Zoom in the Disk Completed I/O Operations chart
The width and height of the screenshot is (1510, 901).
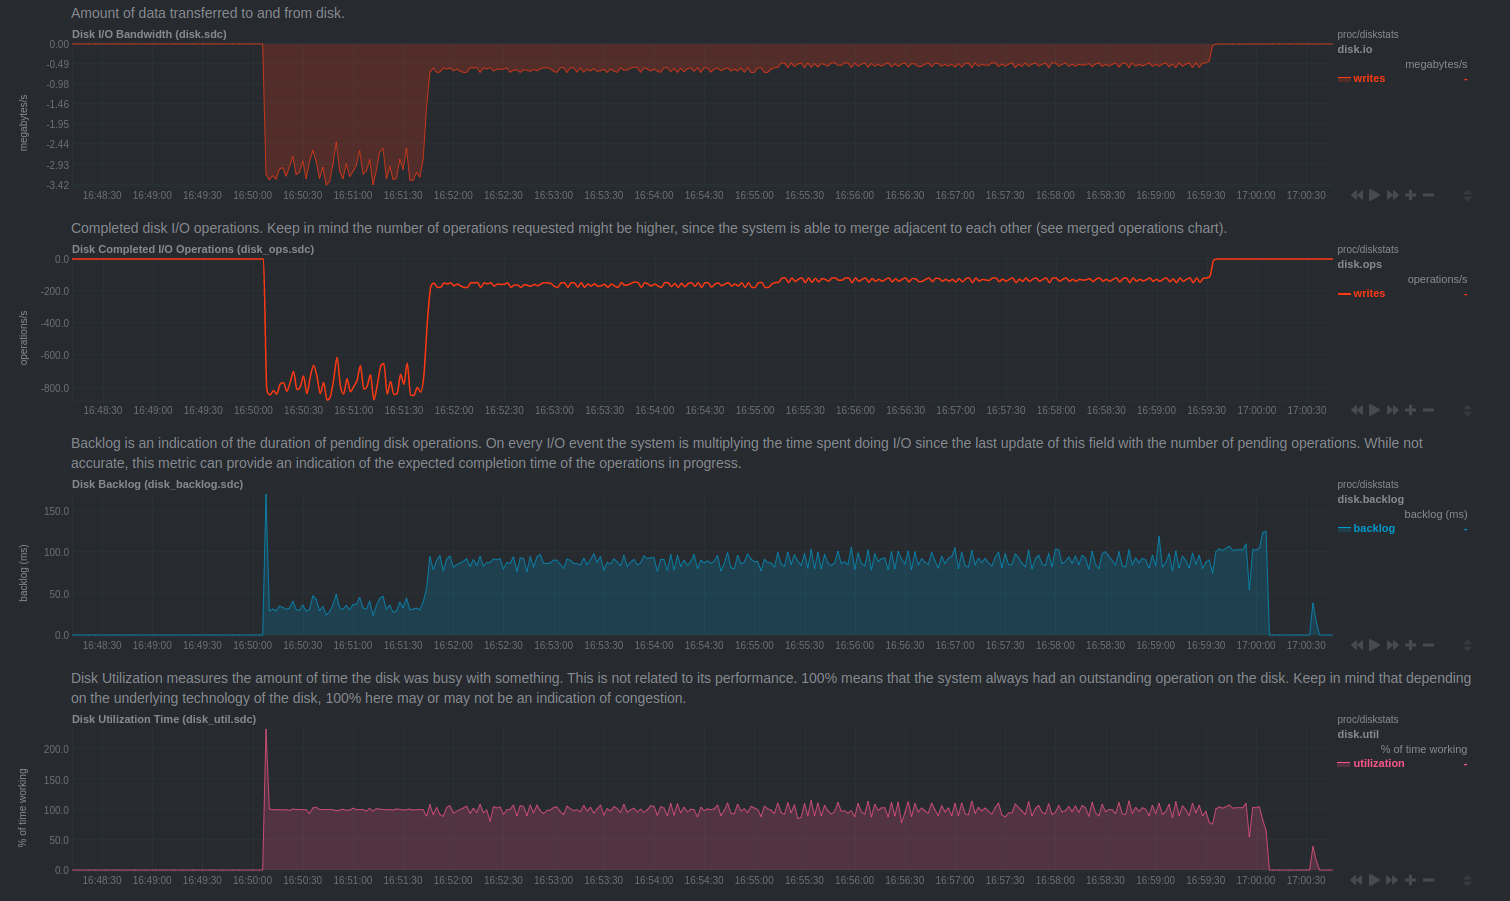[1411, 410]
